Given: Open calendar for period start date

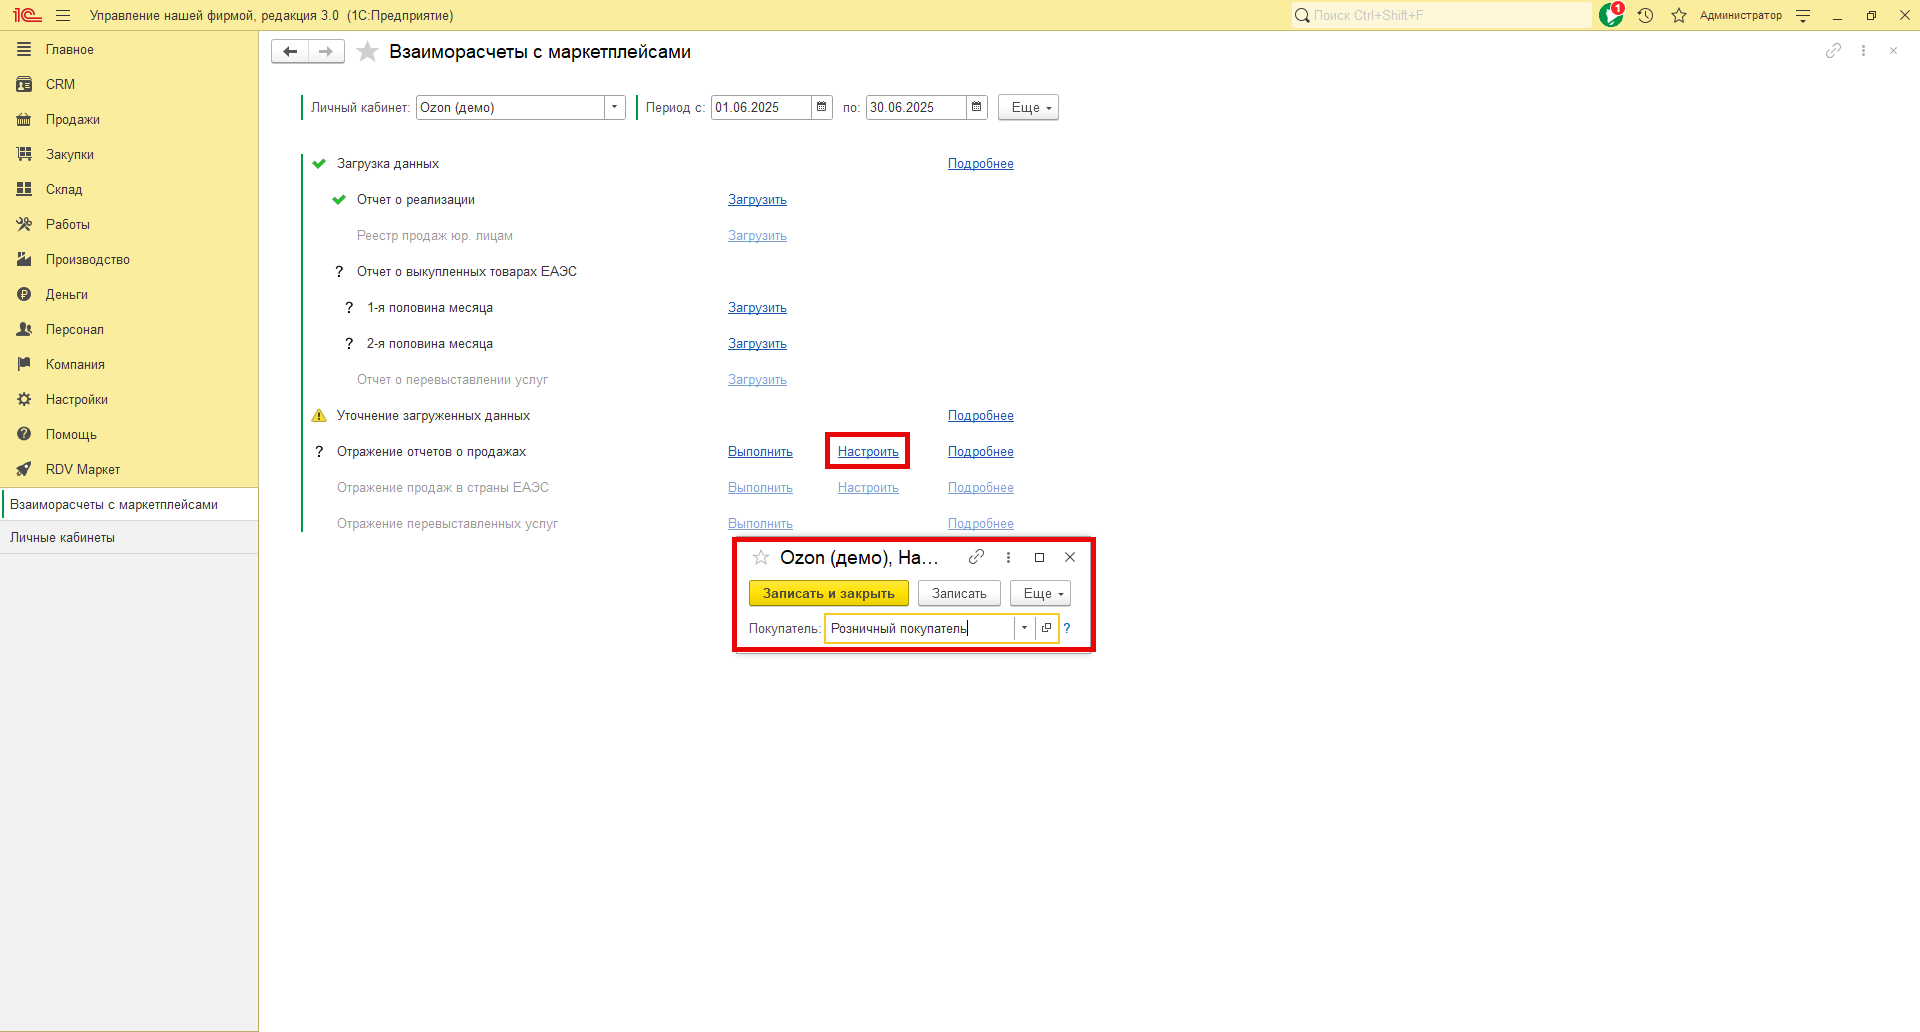Looking at the screenshot, I should [822, 107].
